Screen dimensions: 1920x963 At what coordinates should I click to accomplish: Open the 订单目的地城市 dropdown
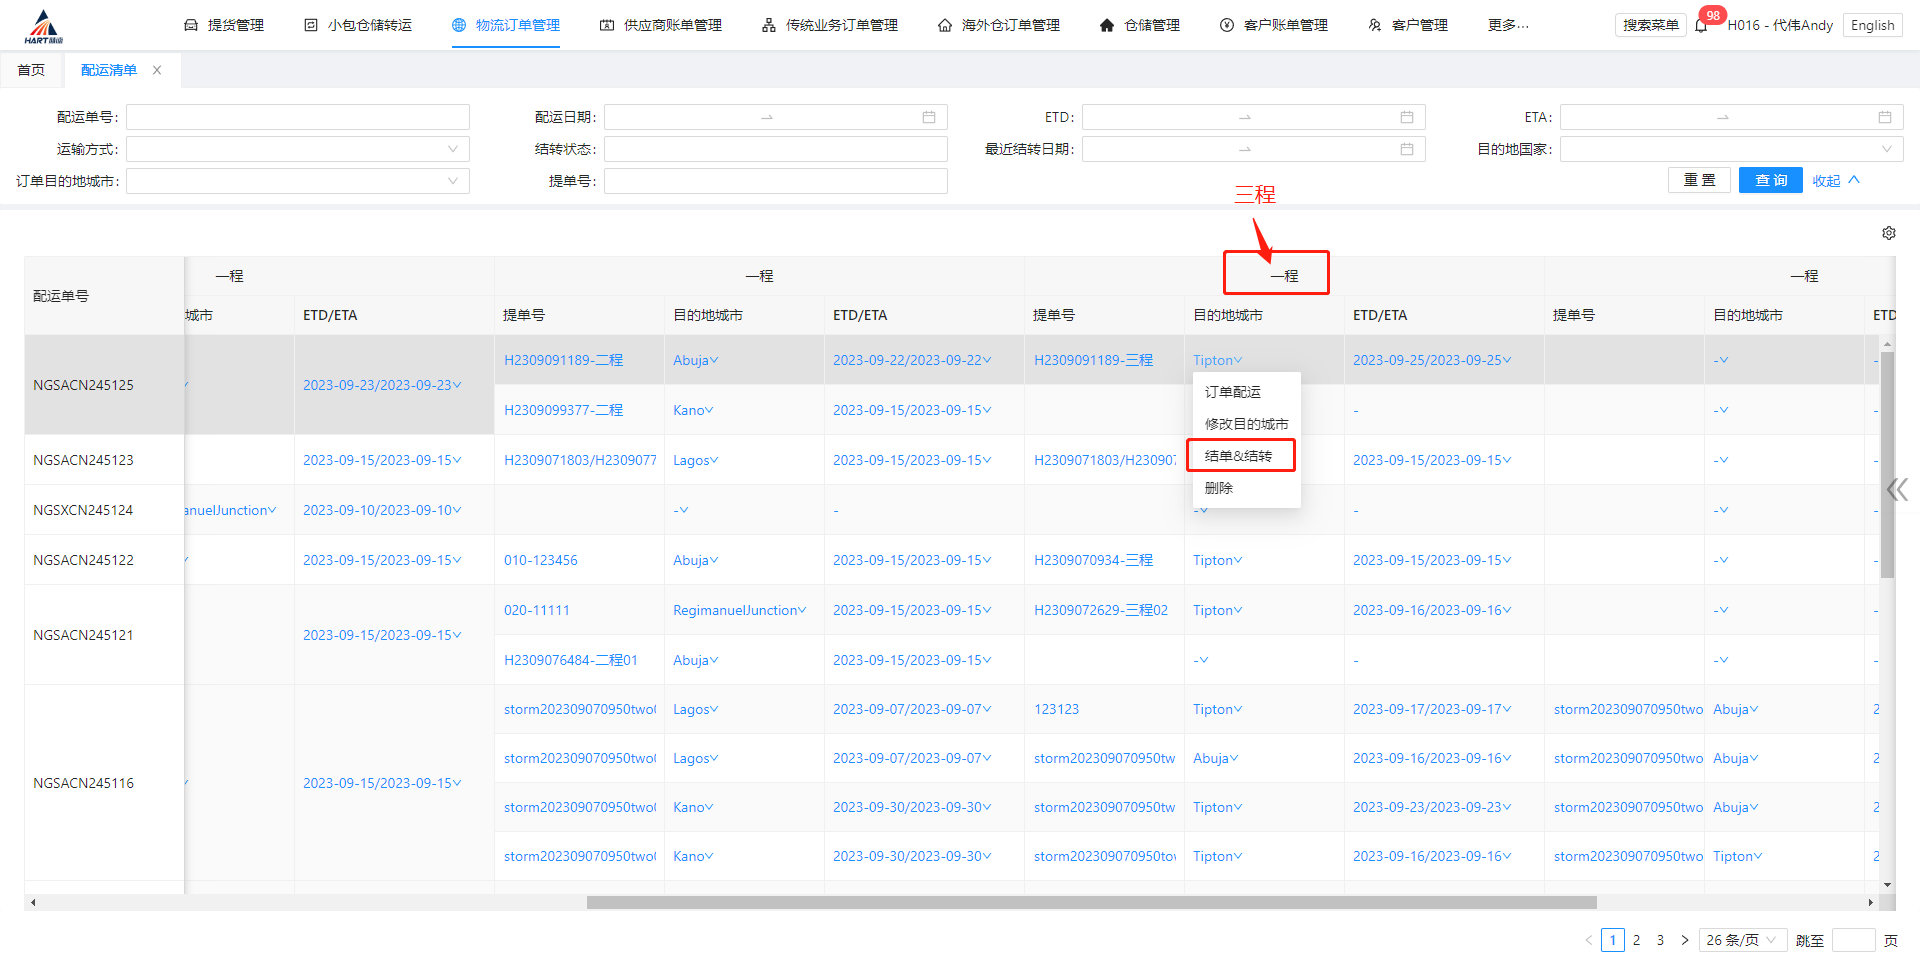pos(298,181)
